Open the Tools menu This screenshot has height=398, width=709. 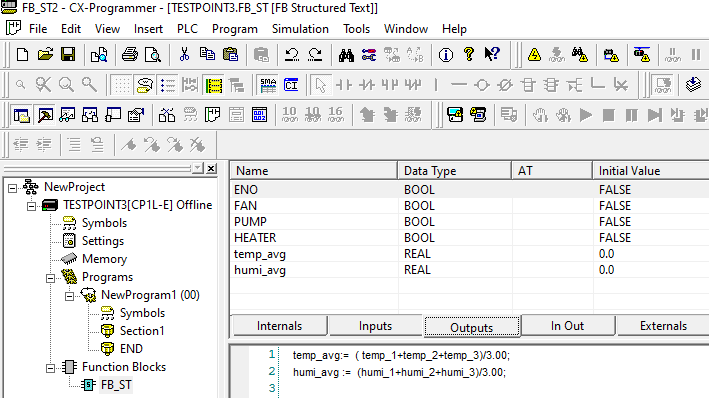[356, 29]
